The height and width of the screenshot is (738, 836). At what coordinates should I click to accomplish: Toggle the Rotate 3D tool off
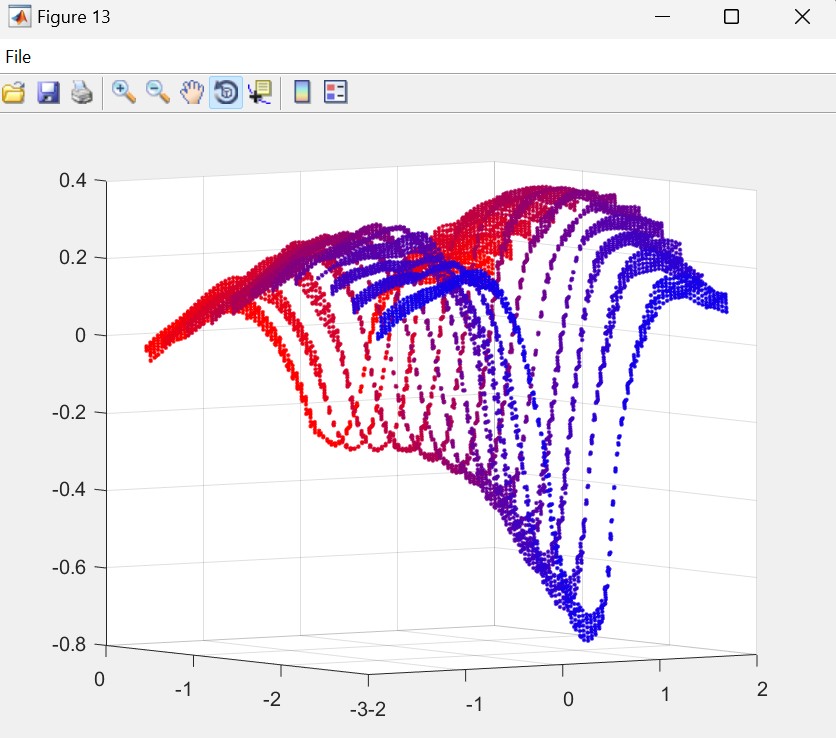(x=225, y=93)
